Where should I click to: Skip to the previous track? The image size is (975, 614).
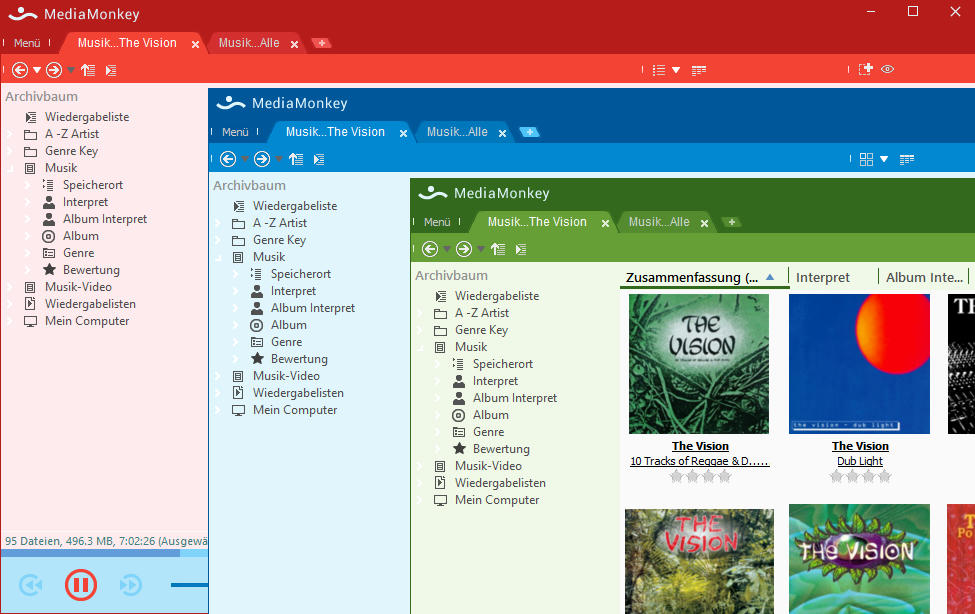(x=31, y=585)
